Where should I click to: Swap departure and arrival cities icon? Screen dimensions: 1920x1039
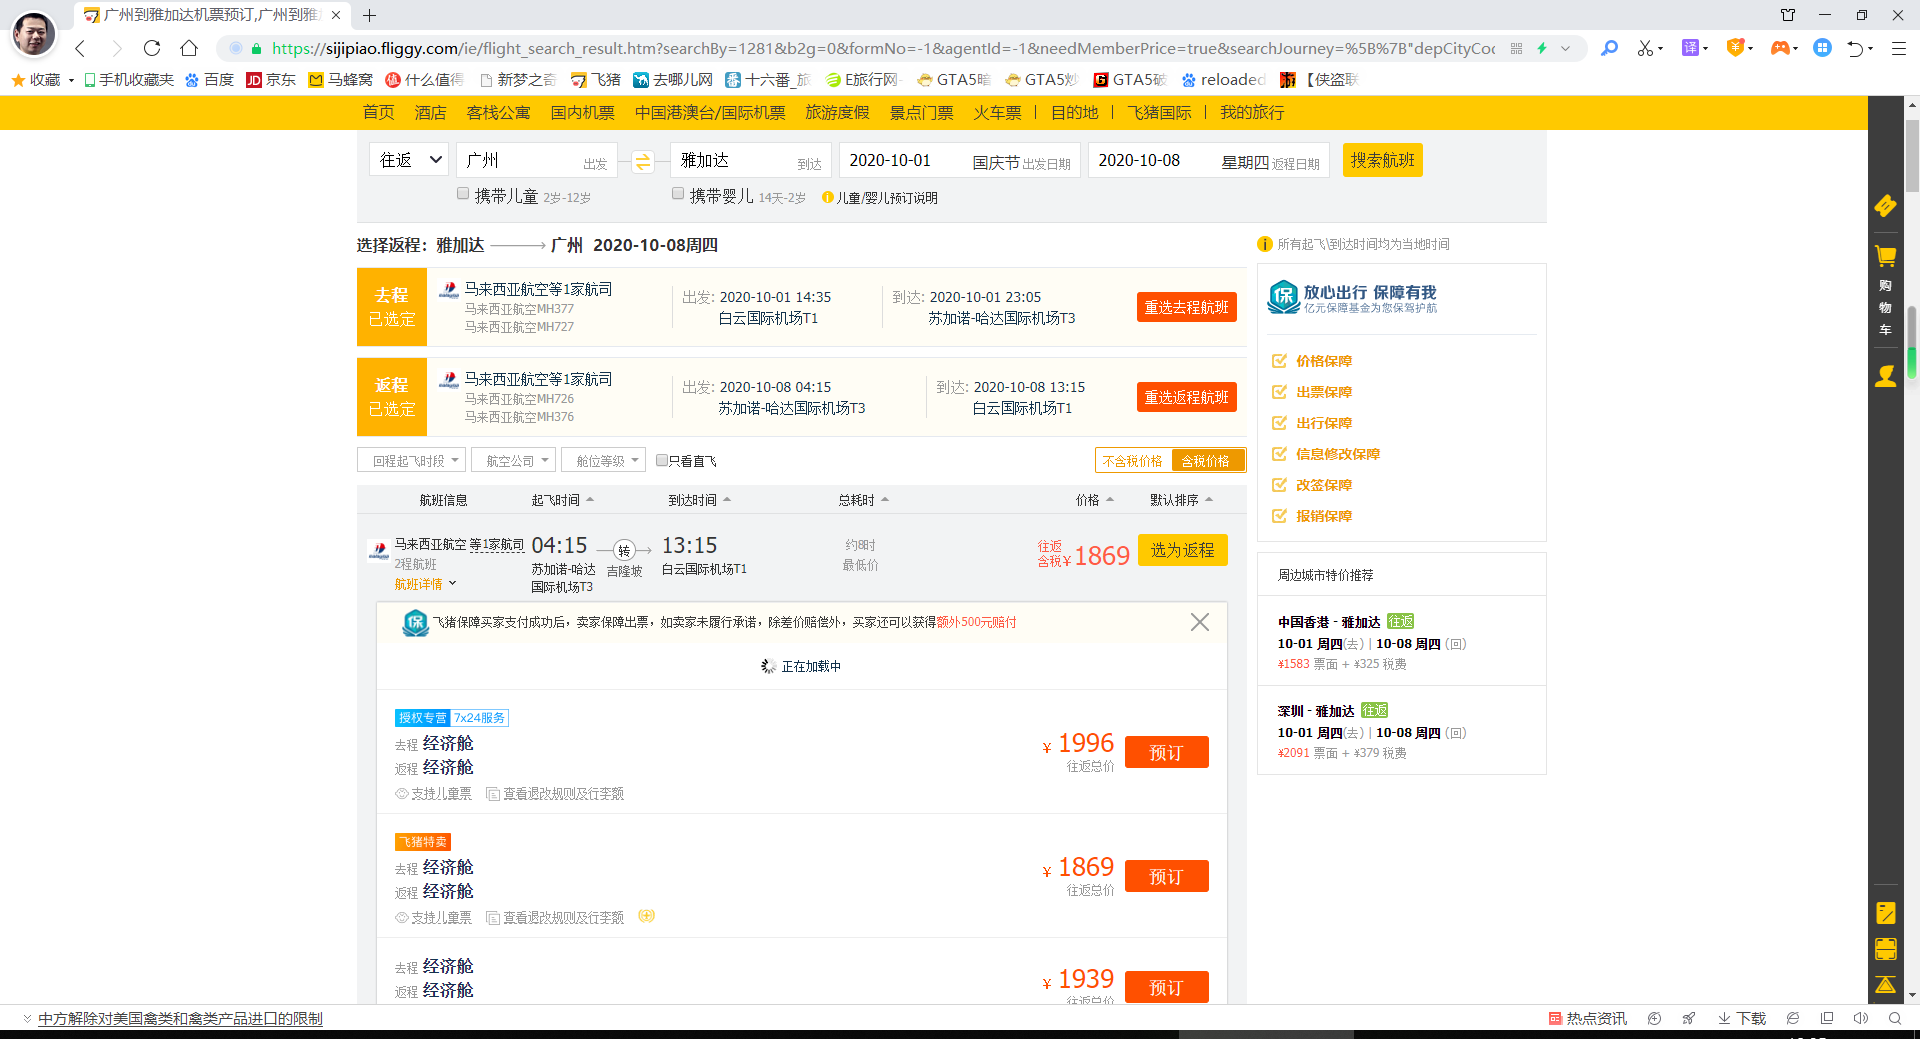pos(642,161)
